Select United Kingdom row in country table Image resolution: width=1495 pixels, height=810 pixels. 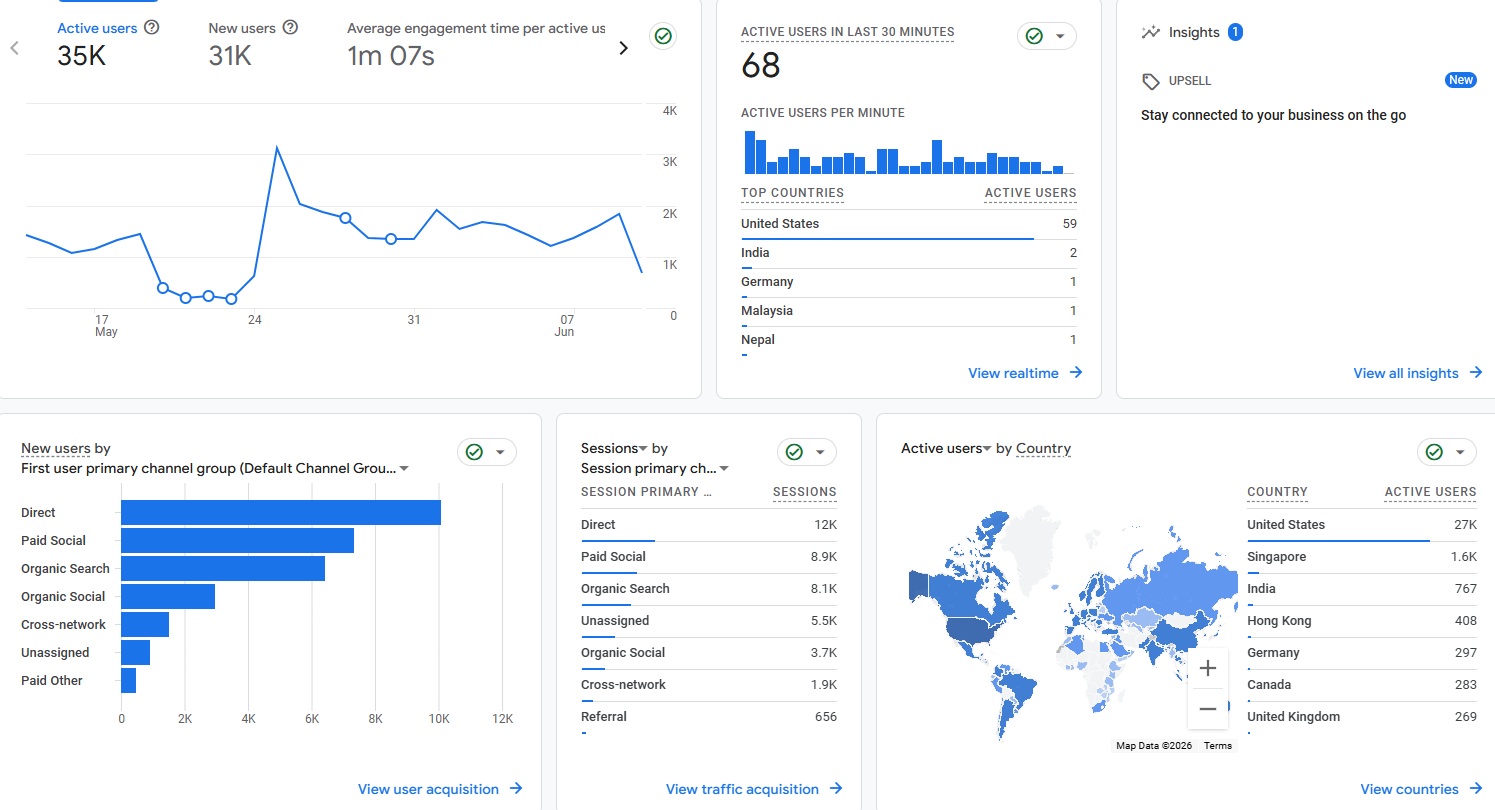point(1362,717)
